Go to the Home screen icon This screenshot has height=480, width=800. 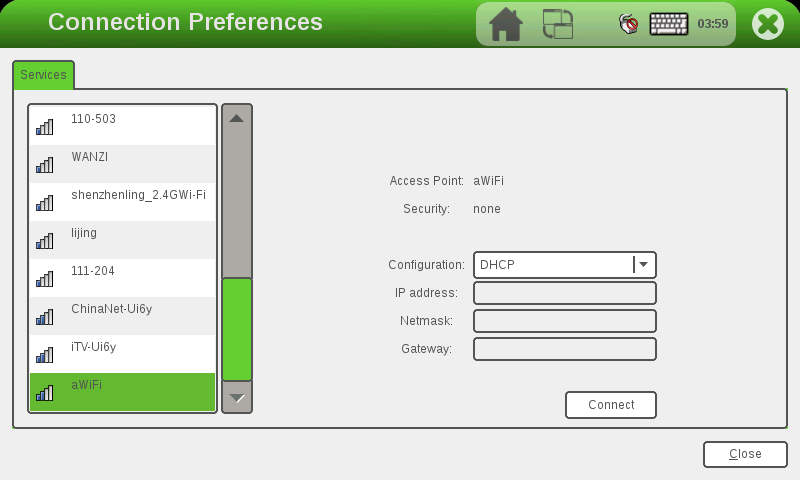(x=506, y=24)
